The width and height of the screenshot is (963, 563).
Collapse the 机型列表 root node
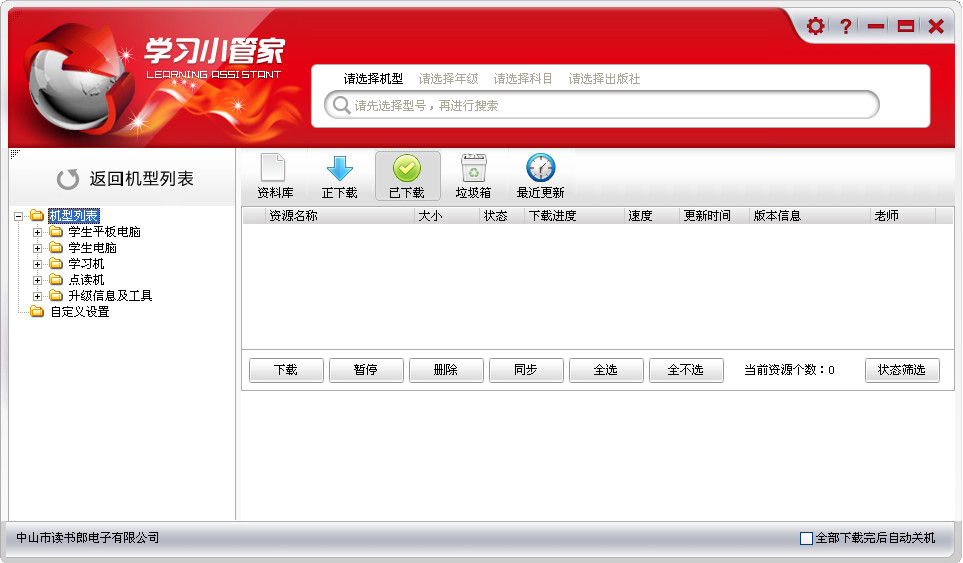20,216
